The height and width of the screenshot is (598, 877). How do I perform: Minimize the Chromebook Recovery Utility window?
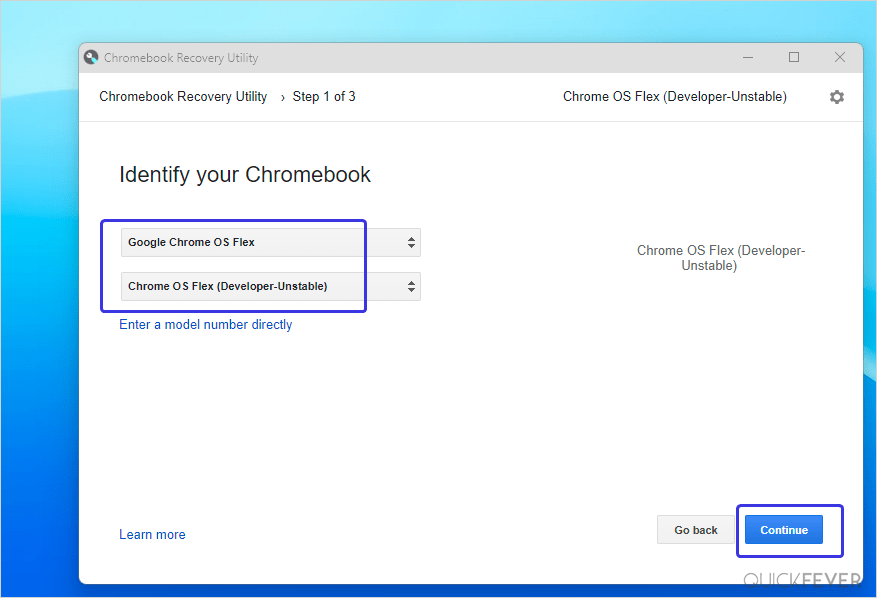coord(748,57)
